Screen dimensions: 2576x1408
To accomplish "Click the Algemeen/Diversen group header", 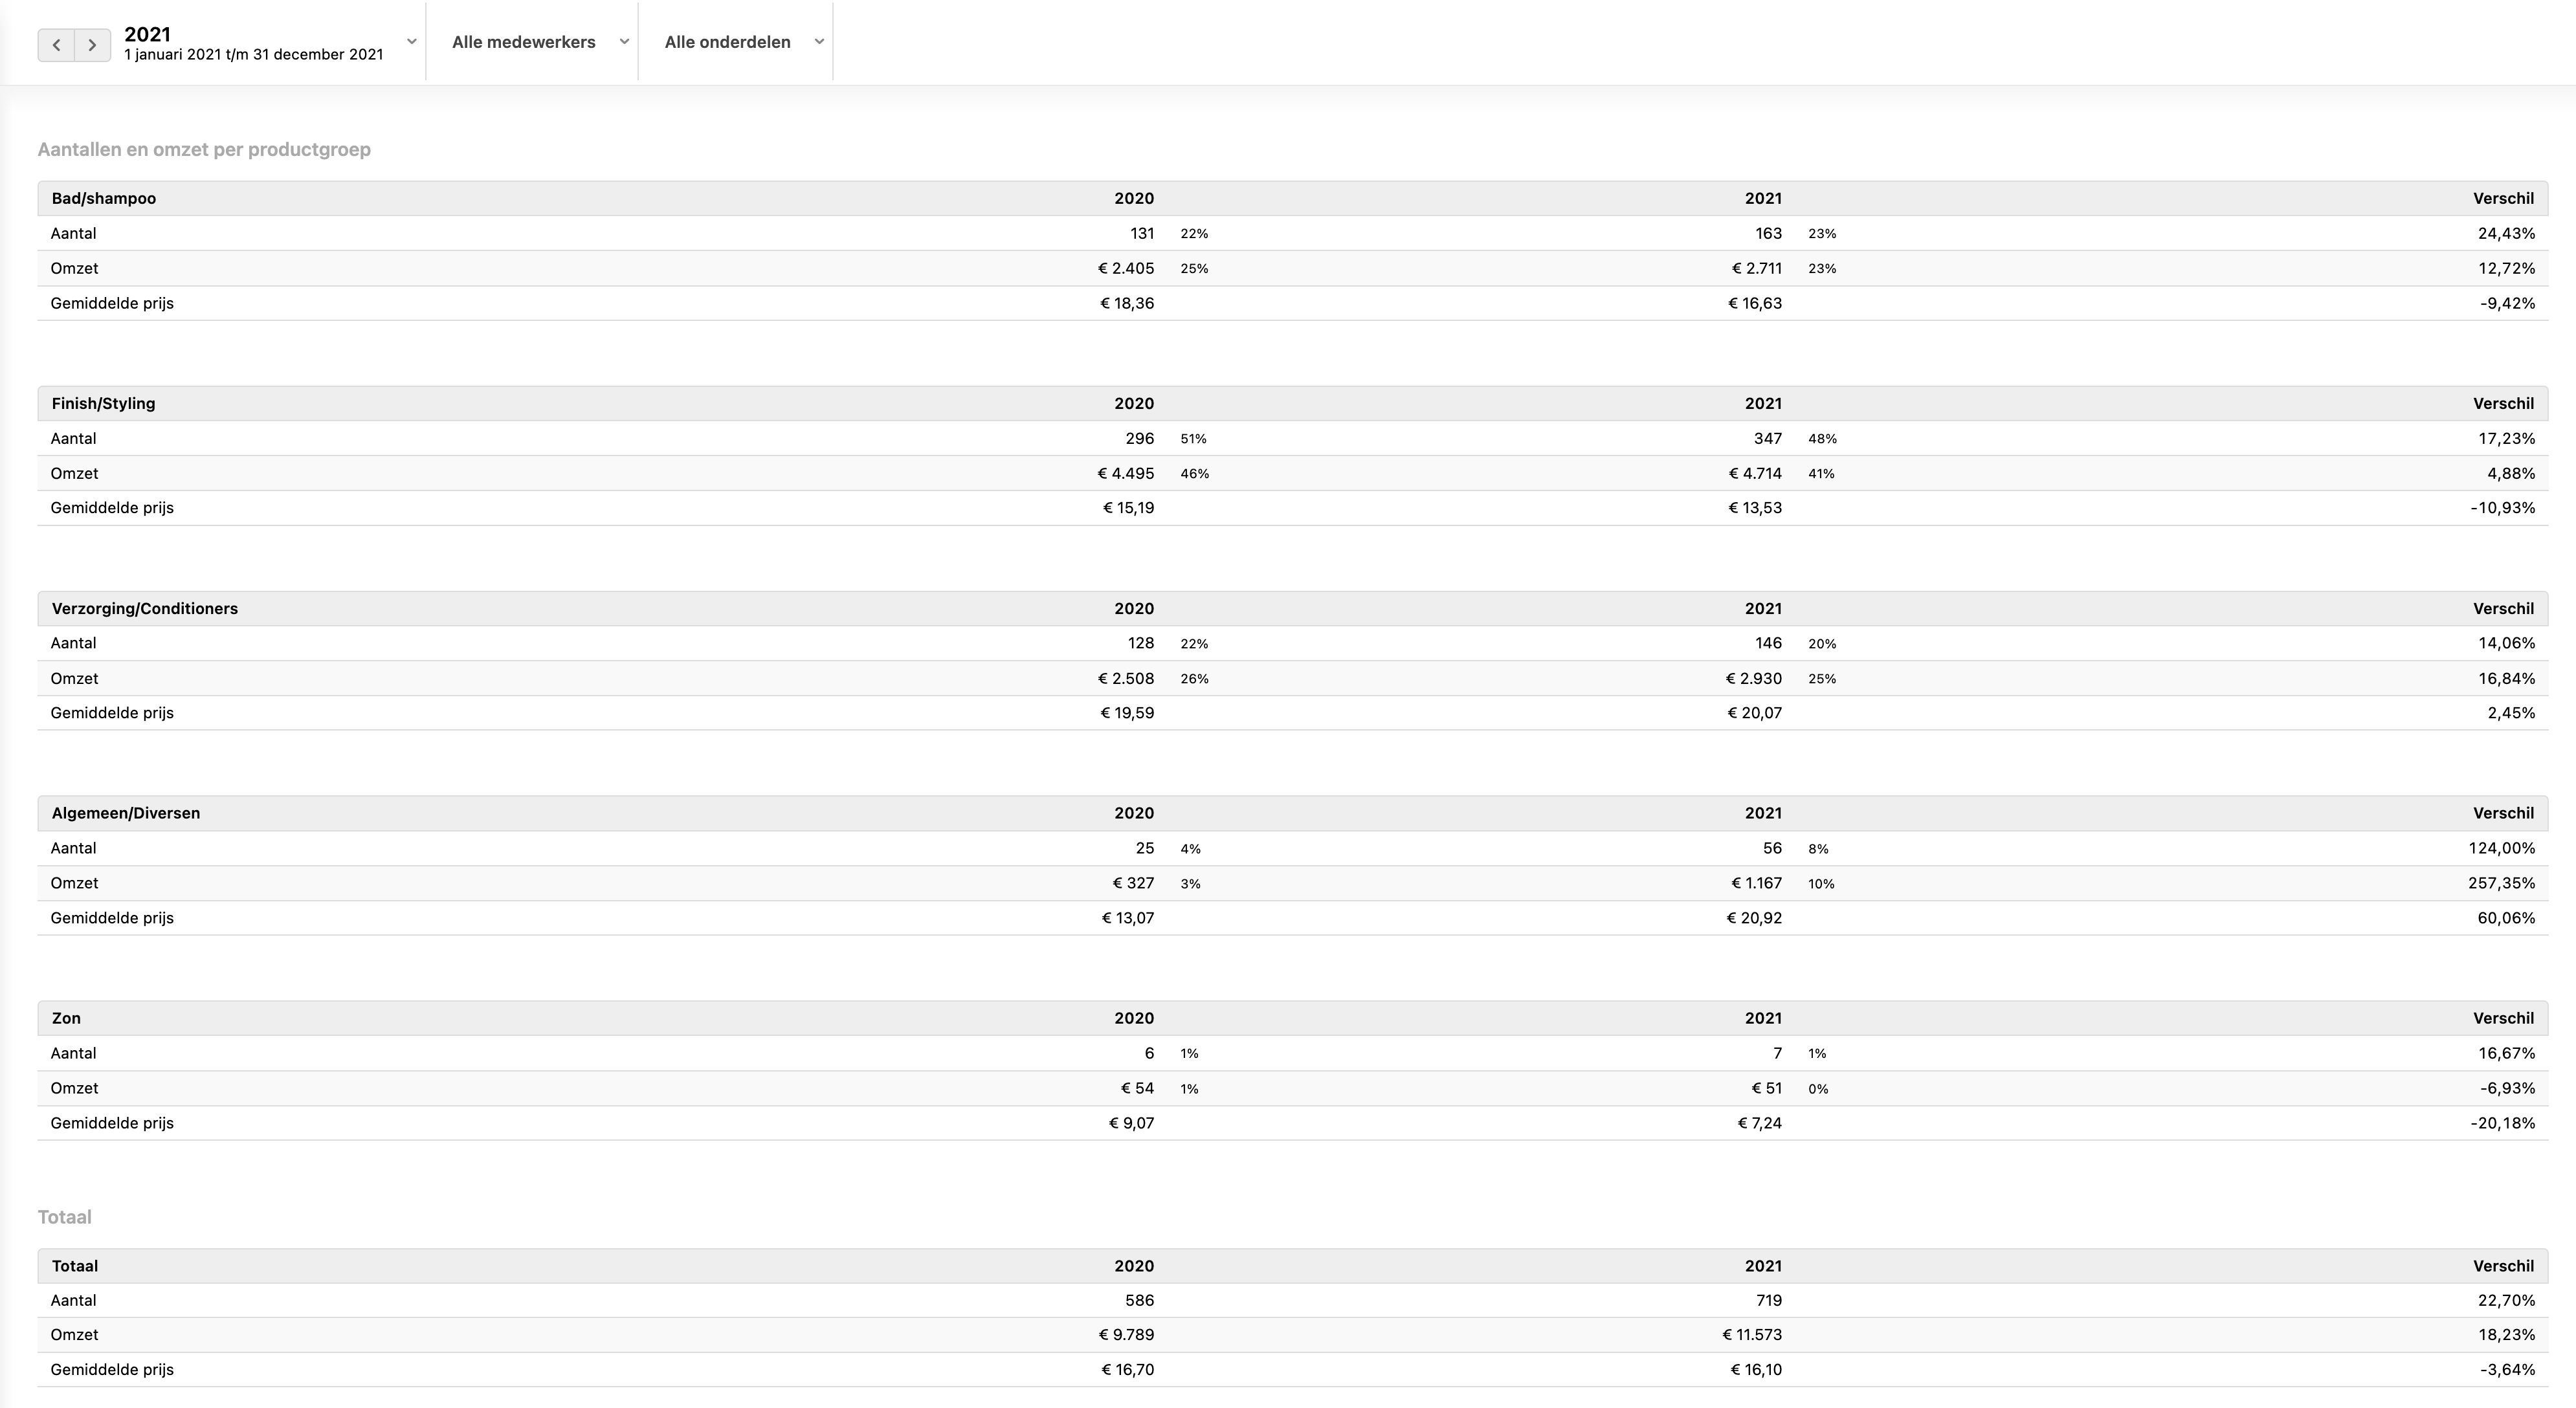I will [126, 813].
